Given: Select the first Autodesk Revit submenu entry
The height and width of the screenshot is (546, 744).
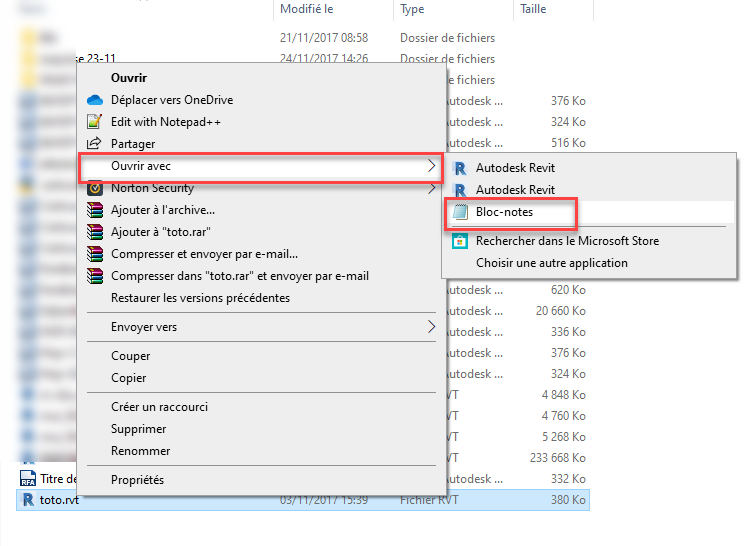Looking at the screenshot, I should 515,168.
